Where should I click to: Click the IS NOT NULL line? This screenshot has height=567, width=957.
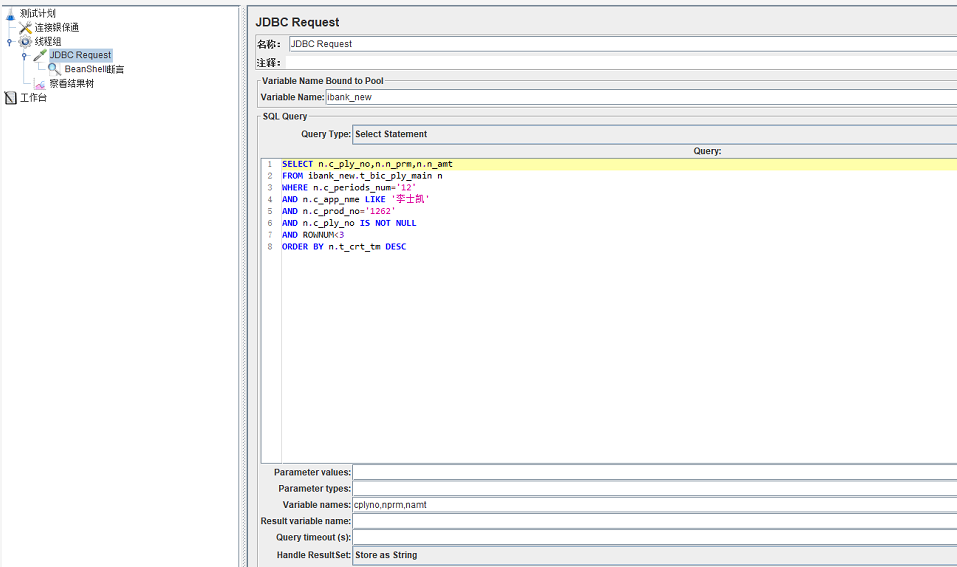click(348, 223)
